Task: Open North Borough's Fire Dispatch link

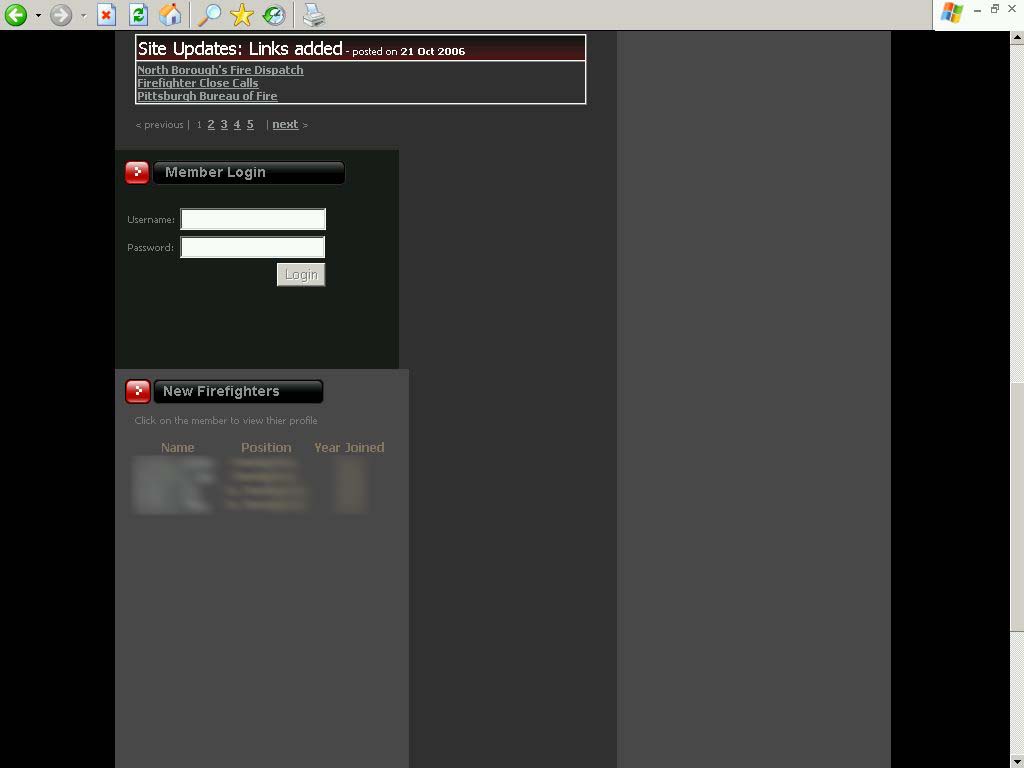Action: [220, 70]
